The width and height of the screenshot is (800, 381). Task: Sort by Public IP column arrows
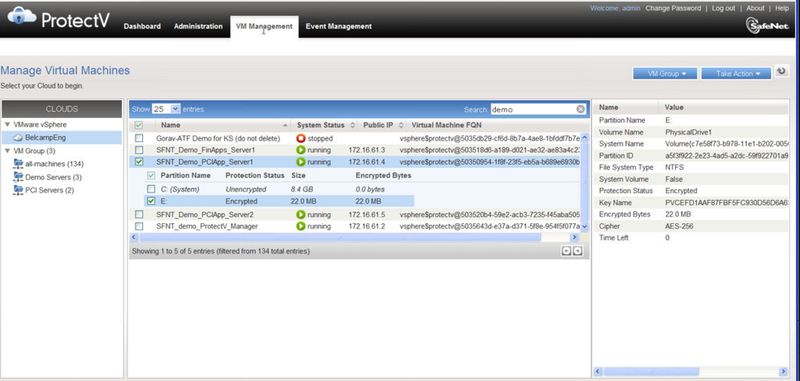click(401, 125)
